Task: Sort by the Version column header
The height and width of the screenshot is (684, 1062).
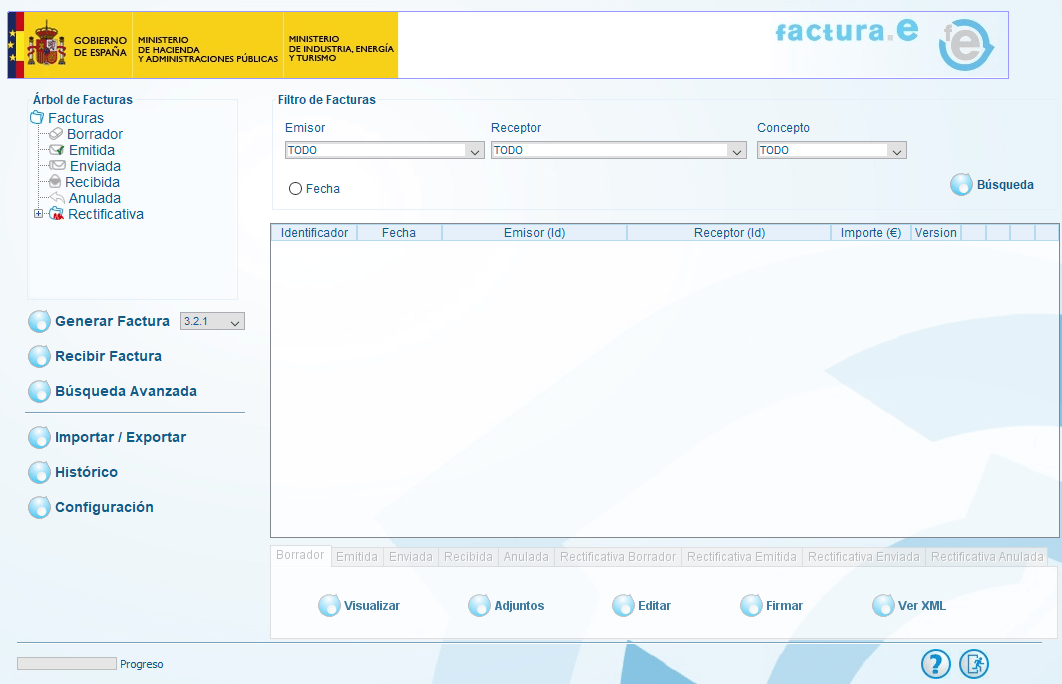Action: 936,233
